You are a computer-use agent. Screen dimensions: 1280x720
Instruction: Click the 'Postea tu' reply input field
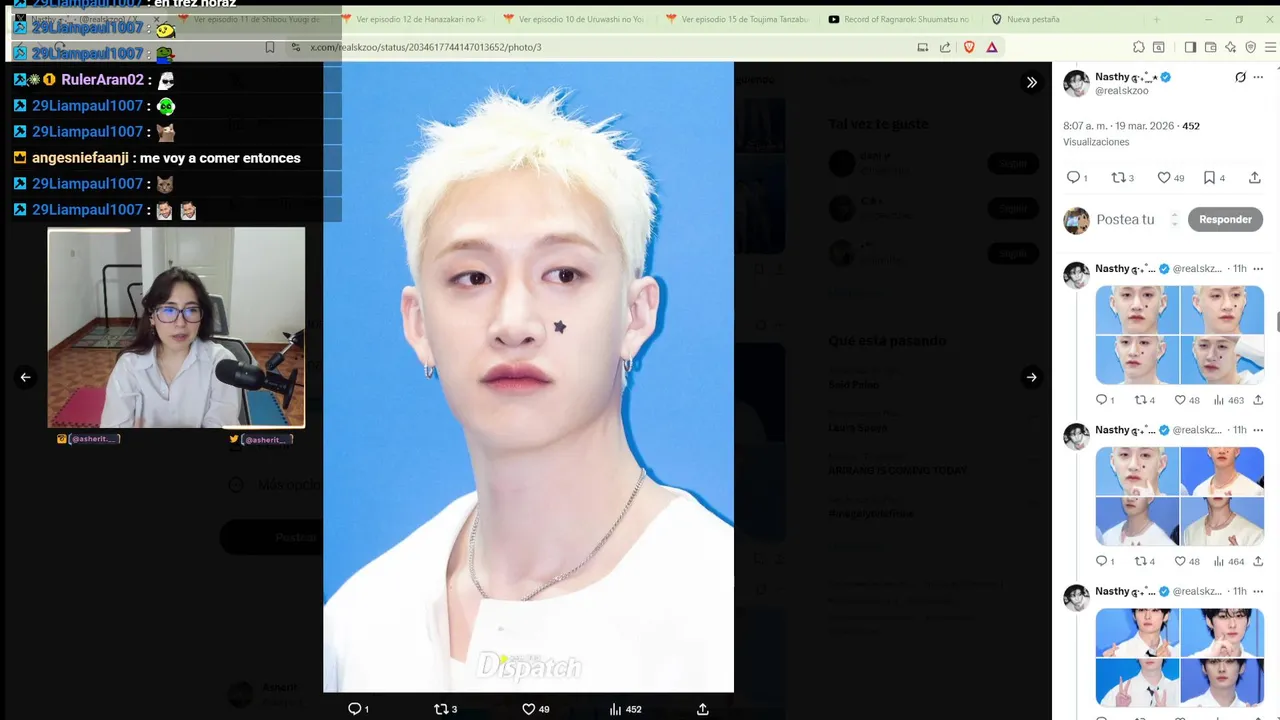(x=1125, y=219)
